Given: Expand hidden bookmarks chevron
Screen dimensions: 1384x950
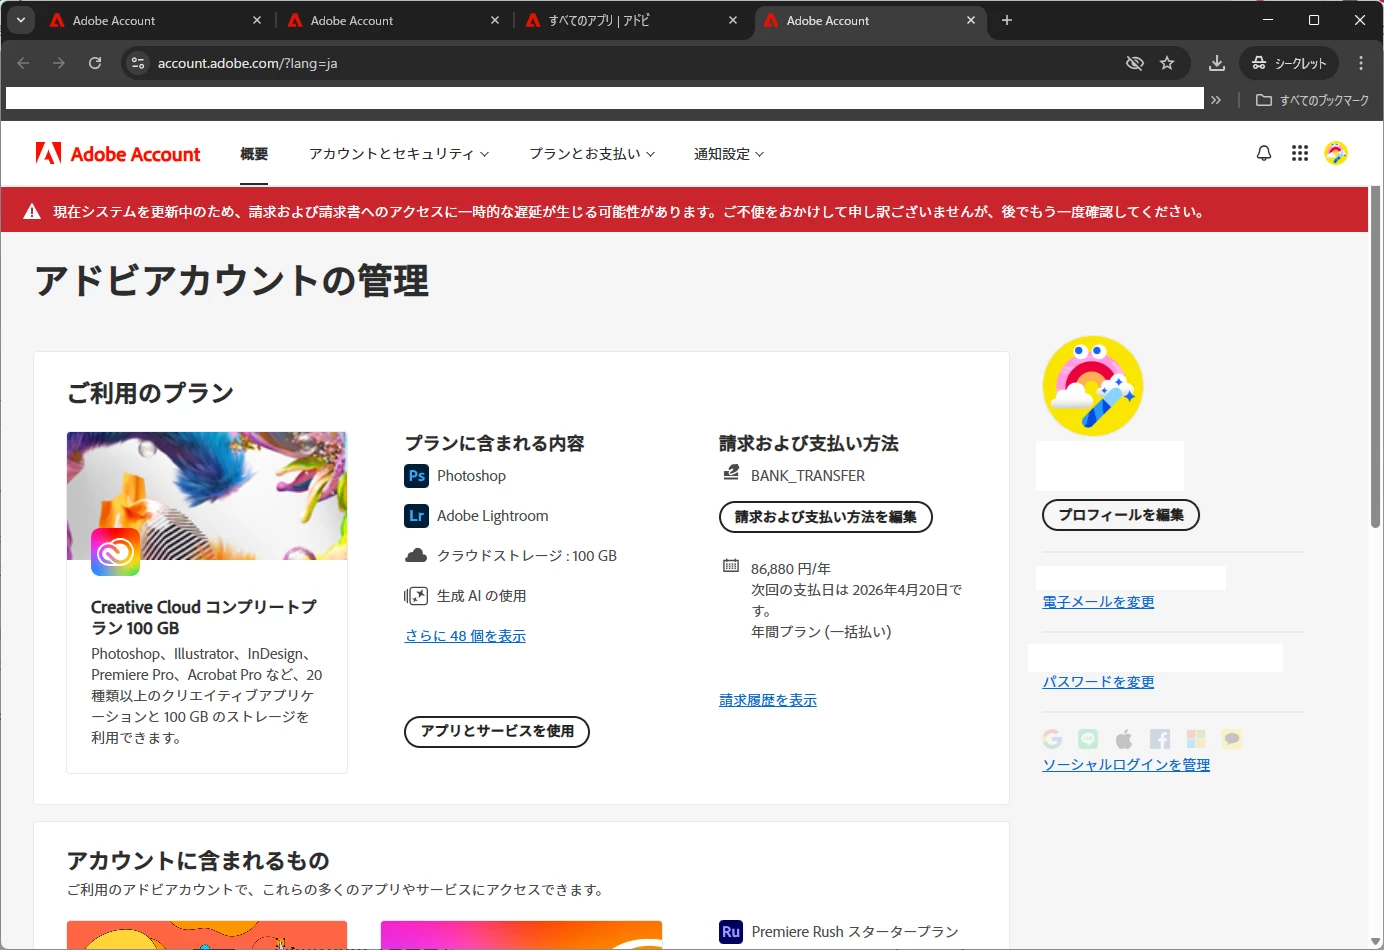Looking at the screenshot, I should tap(1216, 100).
